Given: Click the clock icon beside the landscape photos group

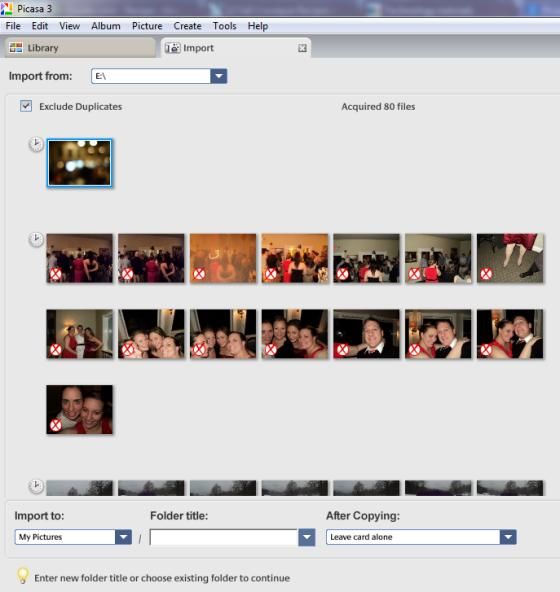Looking at the screenshot, I should coord(36,486).
